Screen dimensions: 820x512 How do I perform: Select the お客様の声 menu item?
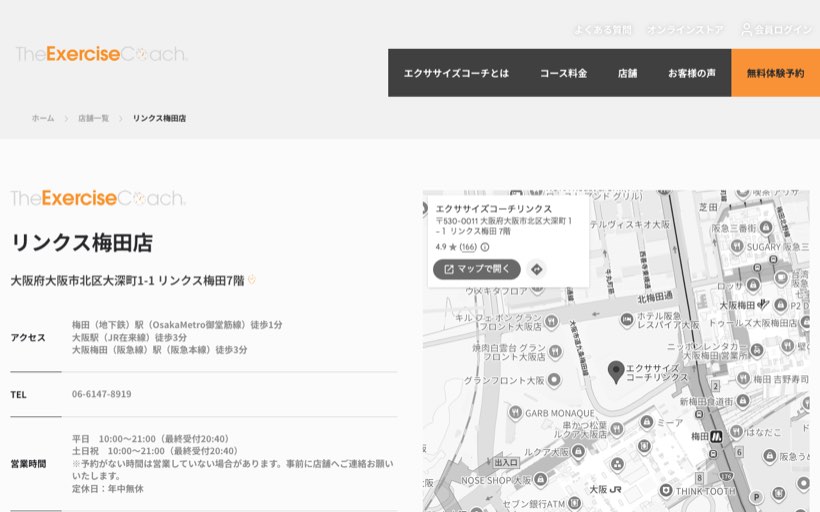tap(691, 73)
